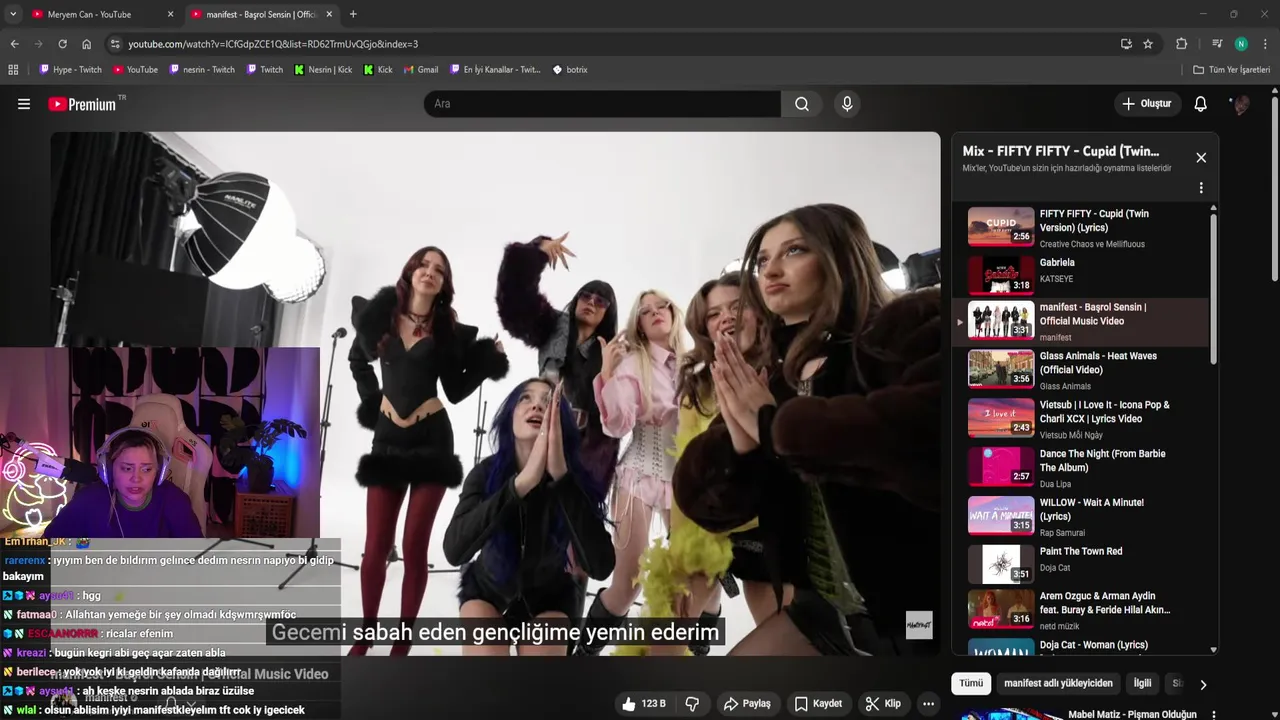
Task: Expand the 'Tüm Yer İşaretleri' bookmarks folder
Action: click(1231, 70)
